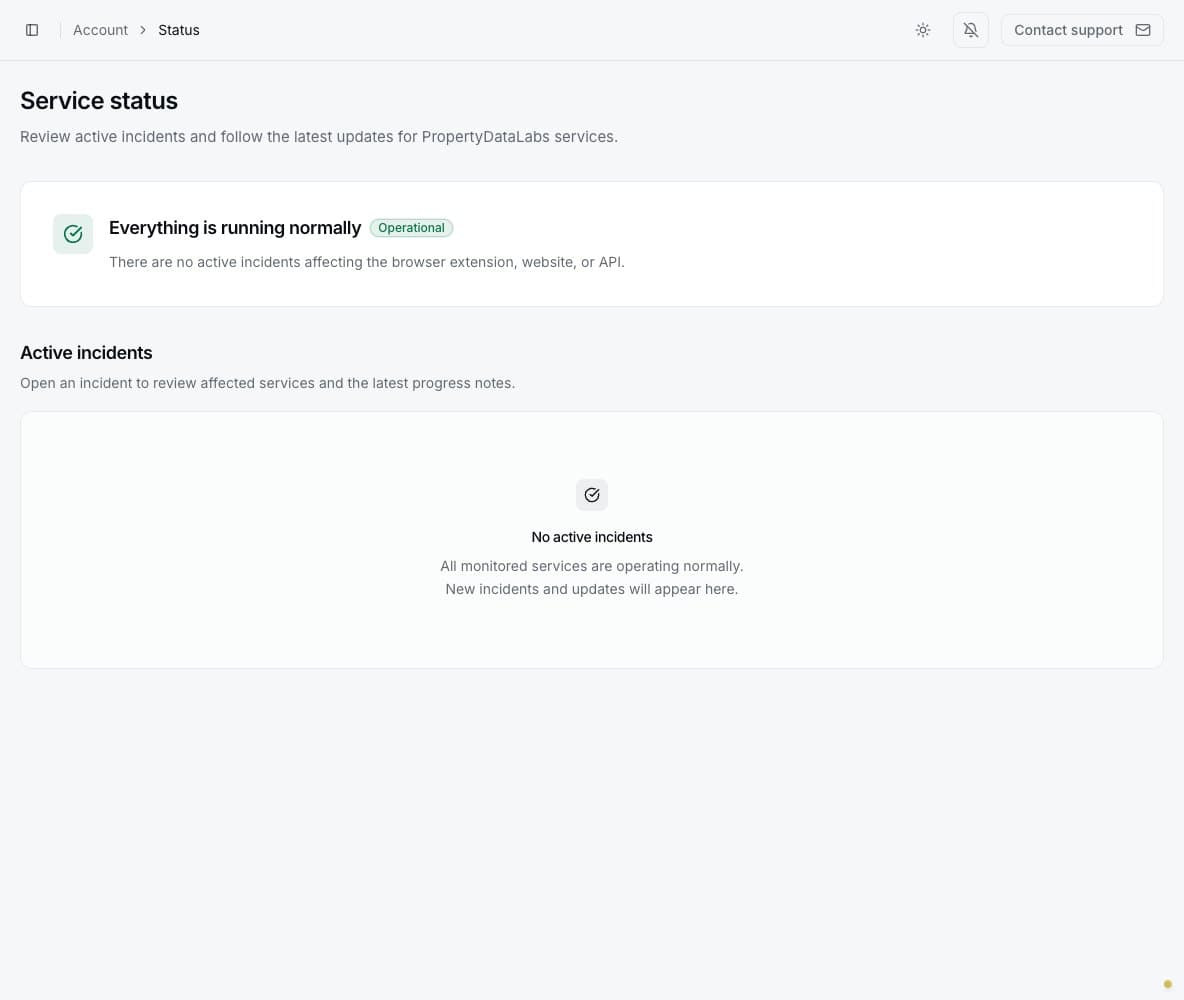The width and height of the screenshot is (1184, 1000).
Task: Click the green operational checkmark icon
Action: (x=73, y=234)
